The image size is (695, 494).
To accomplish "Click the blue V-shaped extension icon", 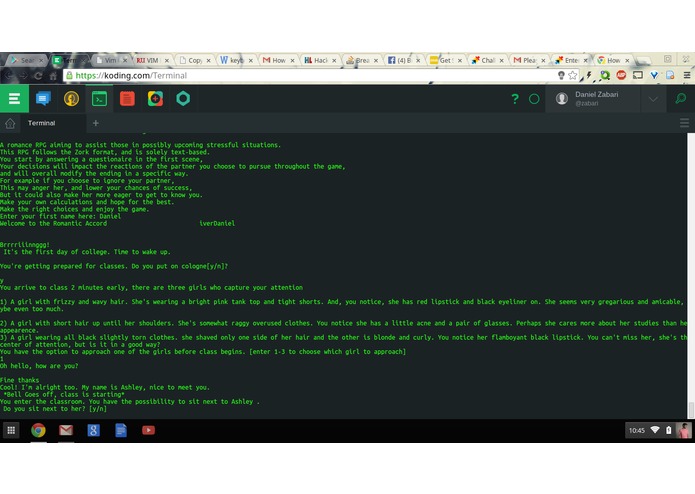I will (x=654, y=75).
